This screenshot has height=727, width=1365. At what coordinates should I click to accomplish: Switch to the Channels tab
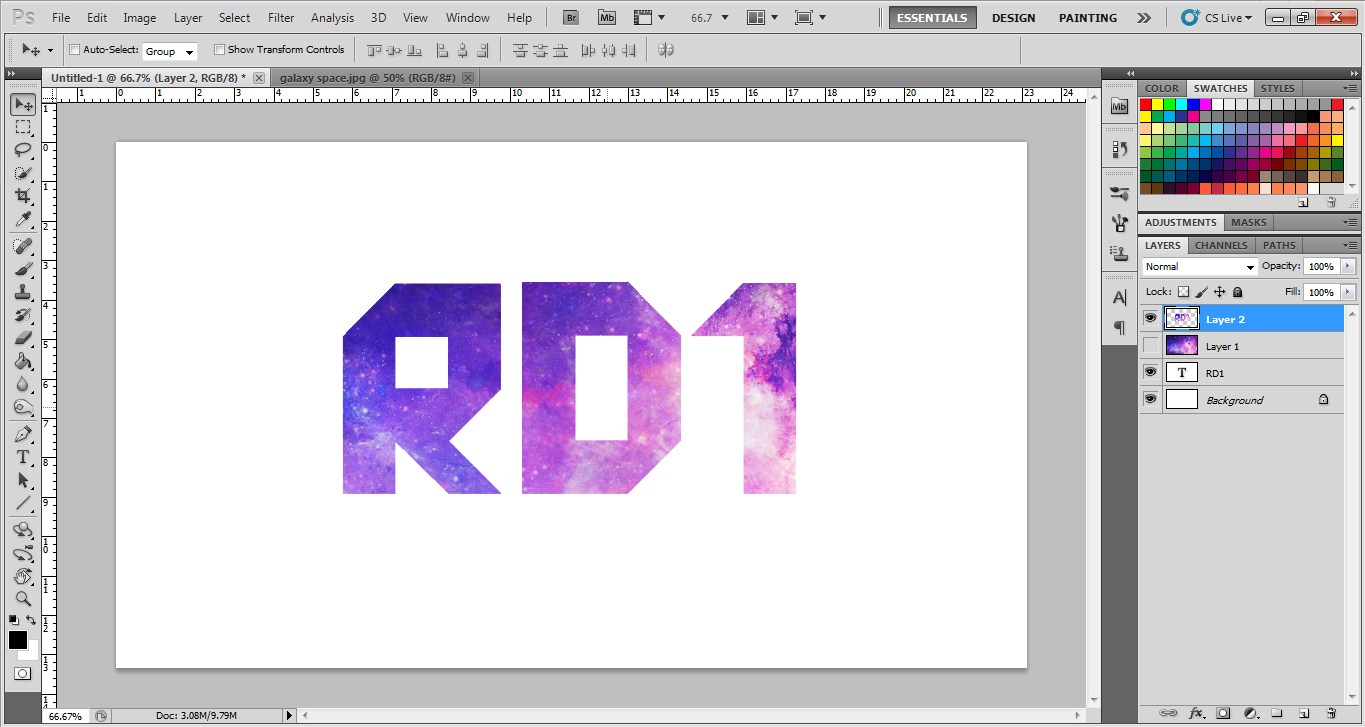tap(1220, 245)
